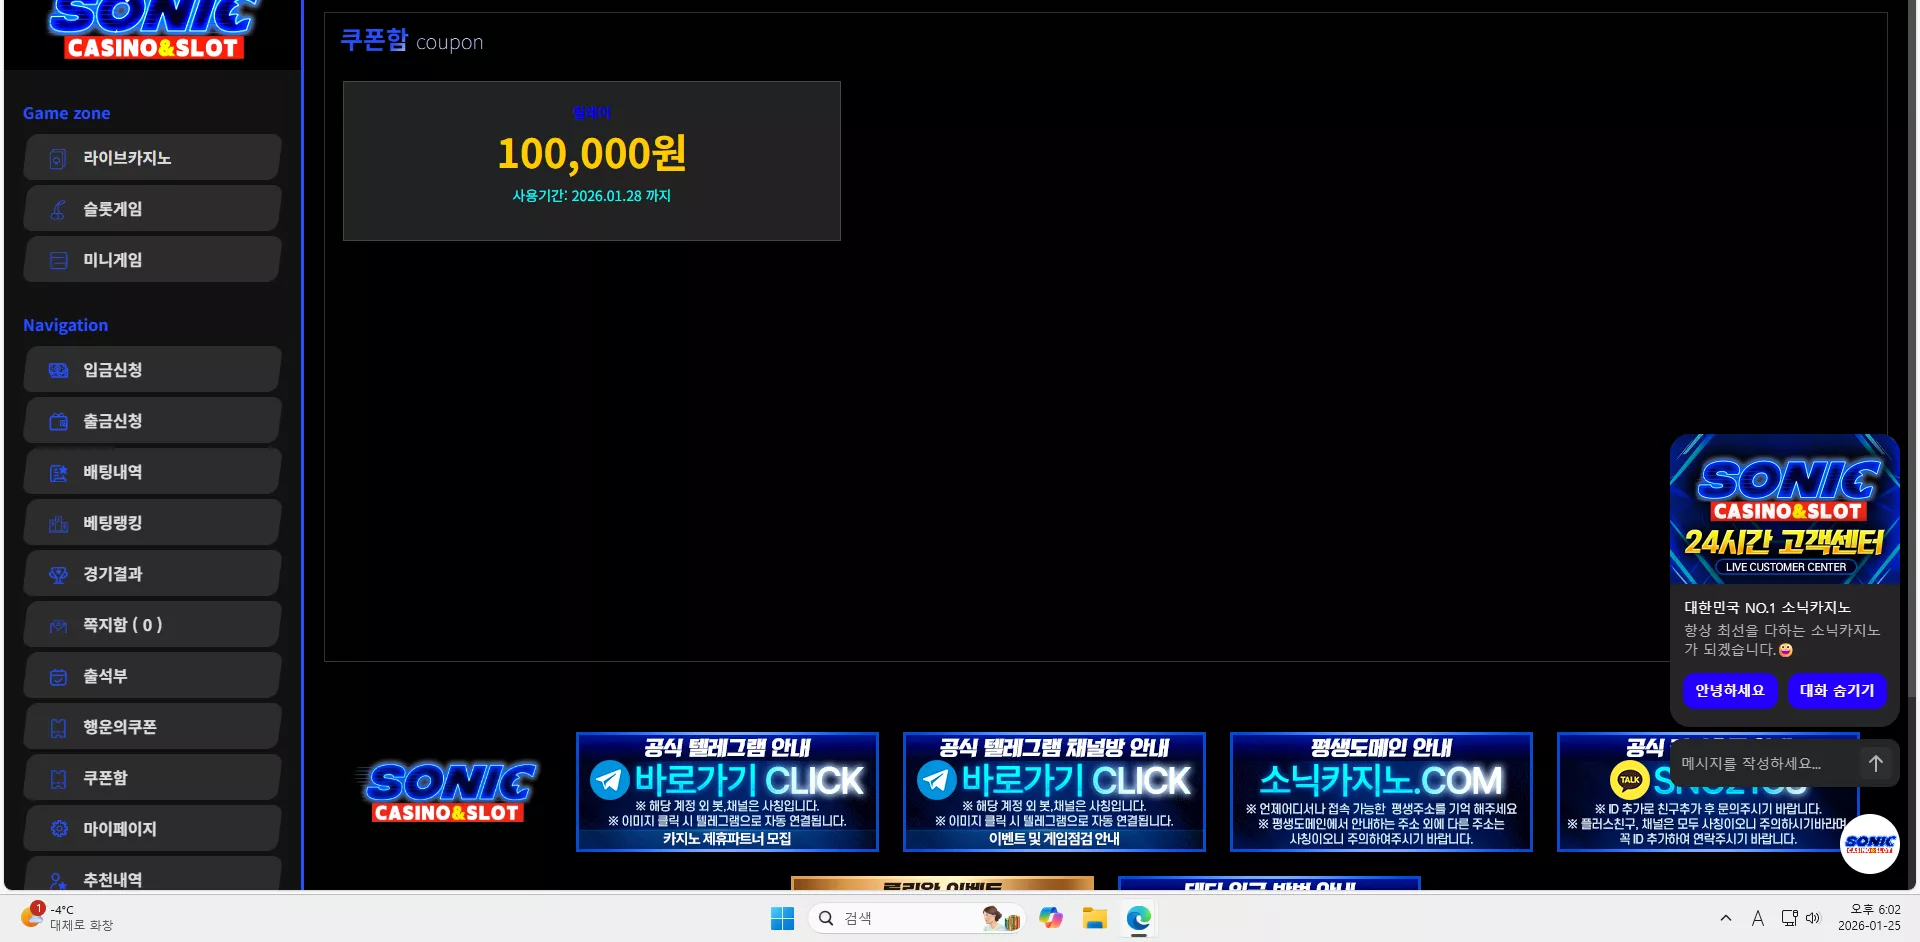Click the round Sonic chat launcher icon
The width and height of the screenshot is (1920, 942).
[1870, 844]
